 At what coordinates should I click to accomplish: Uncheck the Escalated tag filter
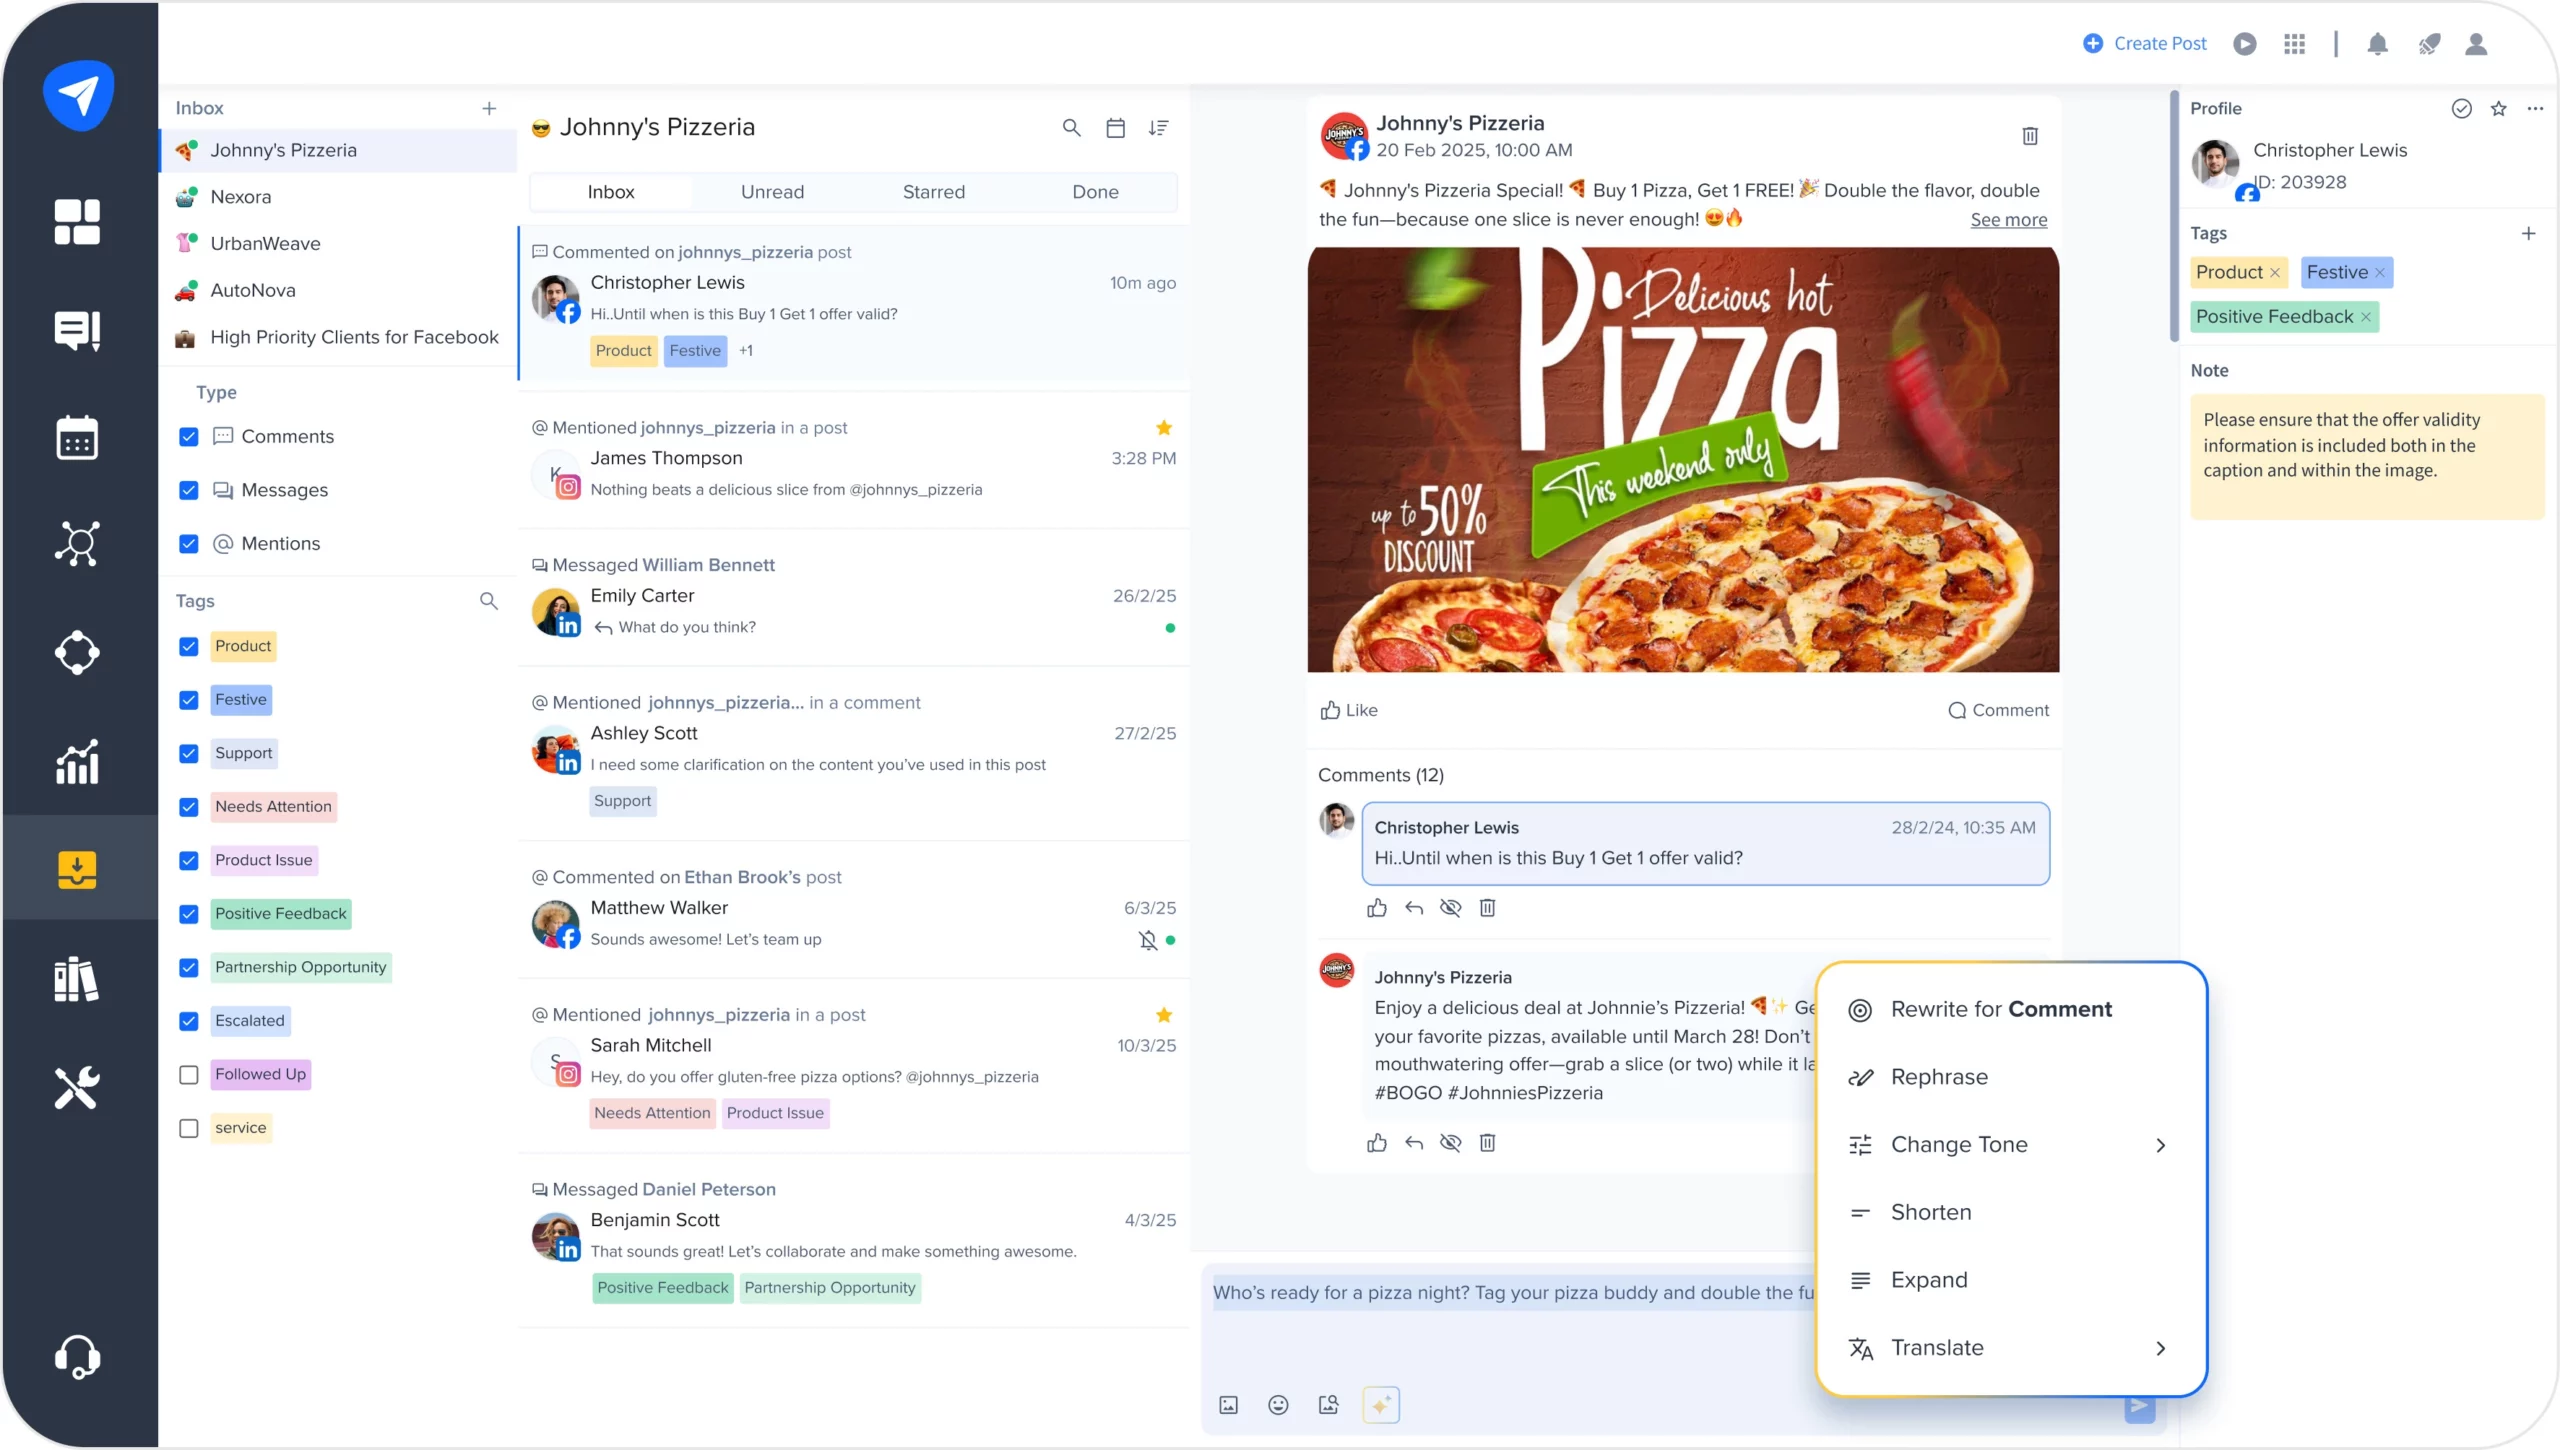(x=188, y=1021)
